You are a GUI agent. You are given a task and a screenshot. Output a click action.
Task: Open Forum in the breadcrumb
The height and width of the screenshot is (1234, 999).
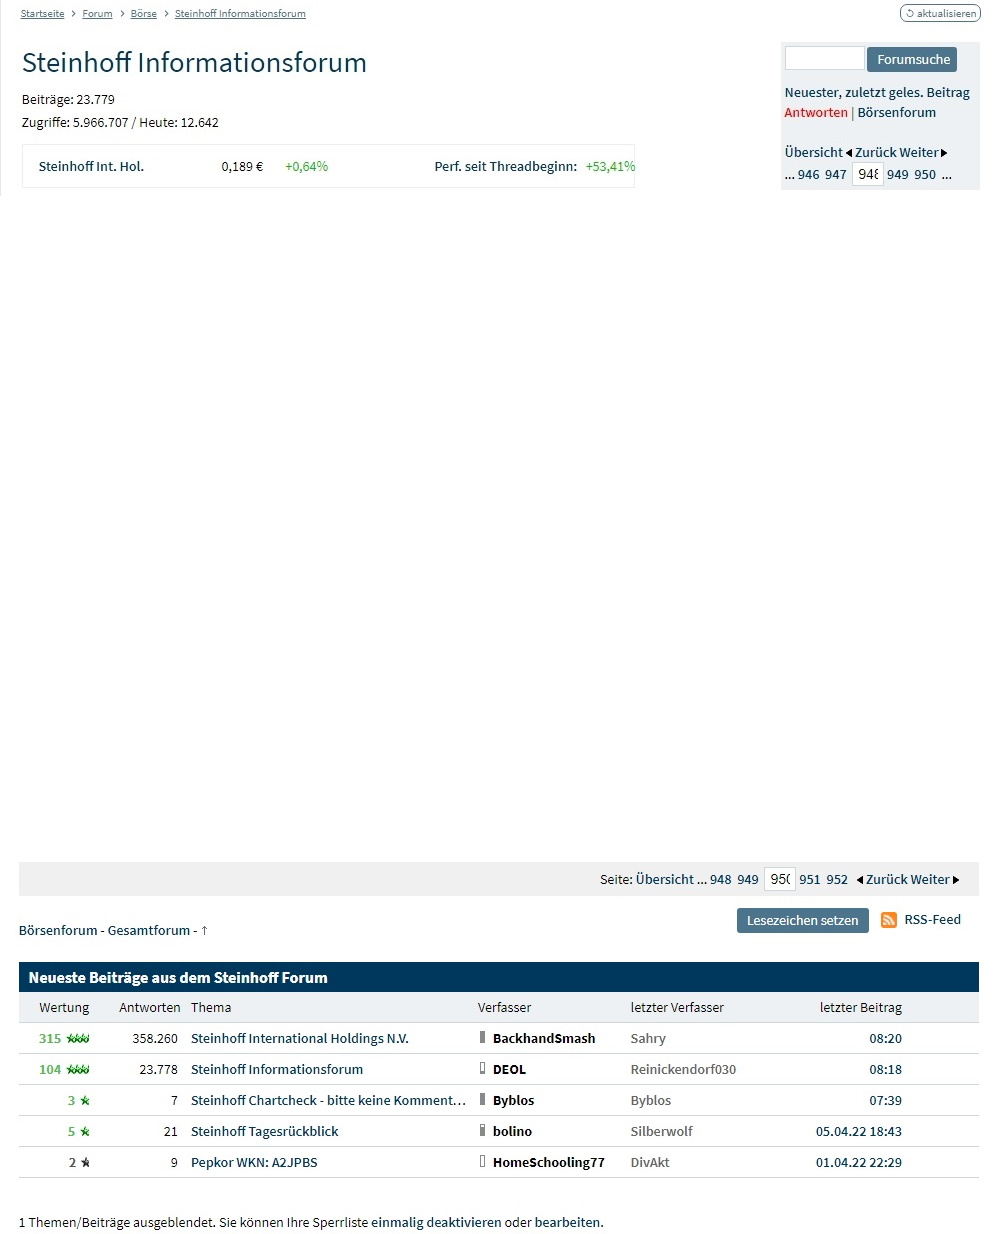[97, 14]
